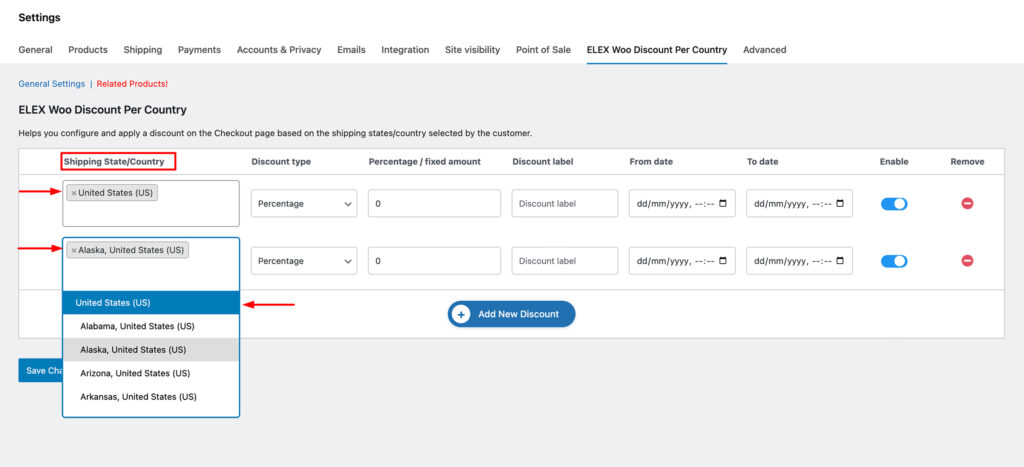
Task: Open calendar picker for first row From date
Action: tap(723, 204)
